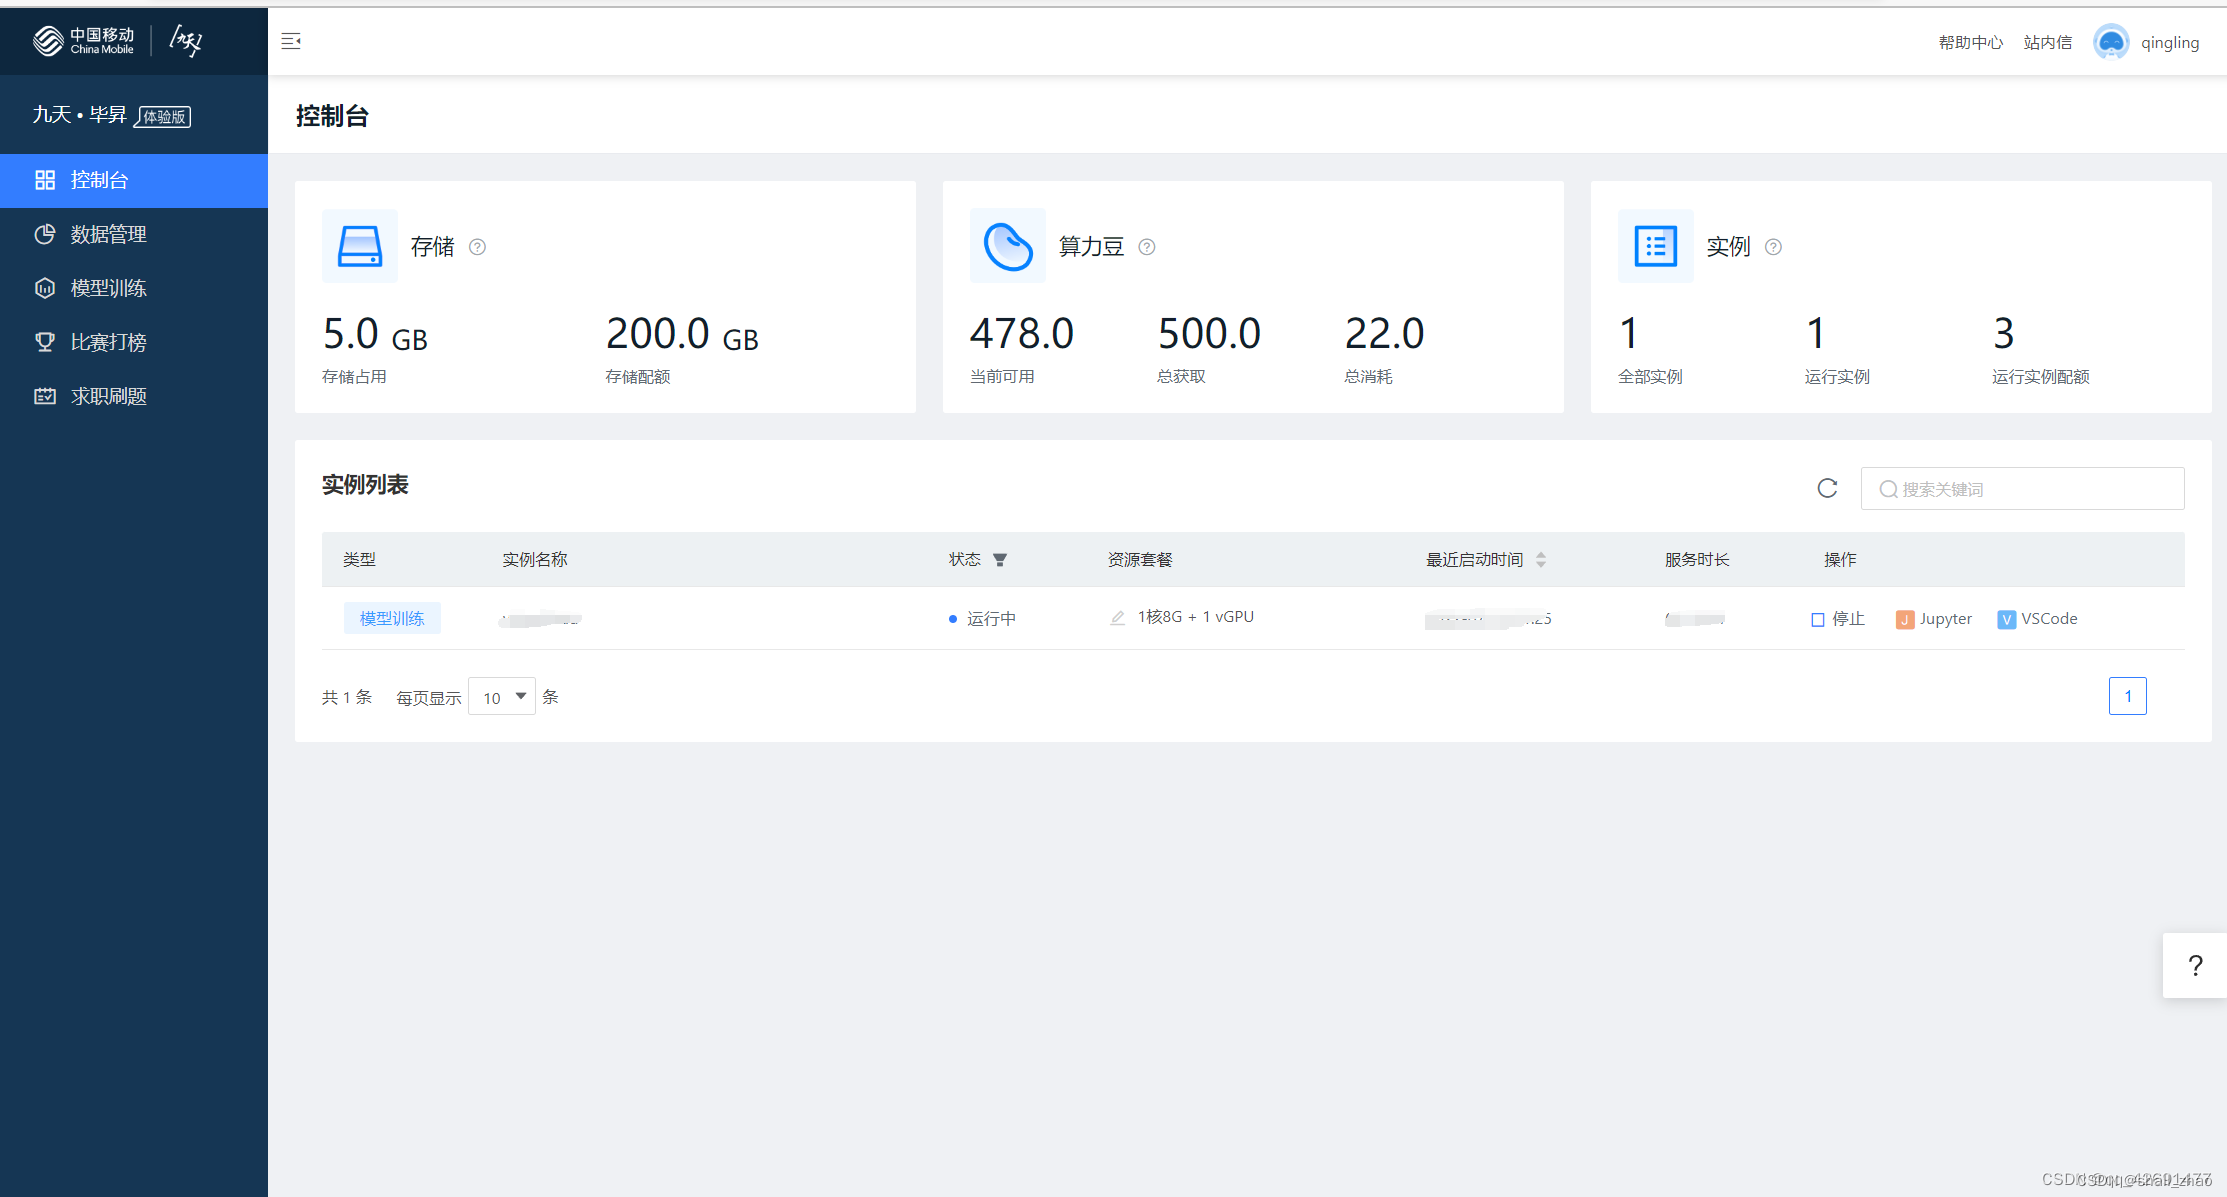Click the 运行中 status text
Viewport: 2227px width, 1197px height.
pos(992,619)
